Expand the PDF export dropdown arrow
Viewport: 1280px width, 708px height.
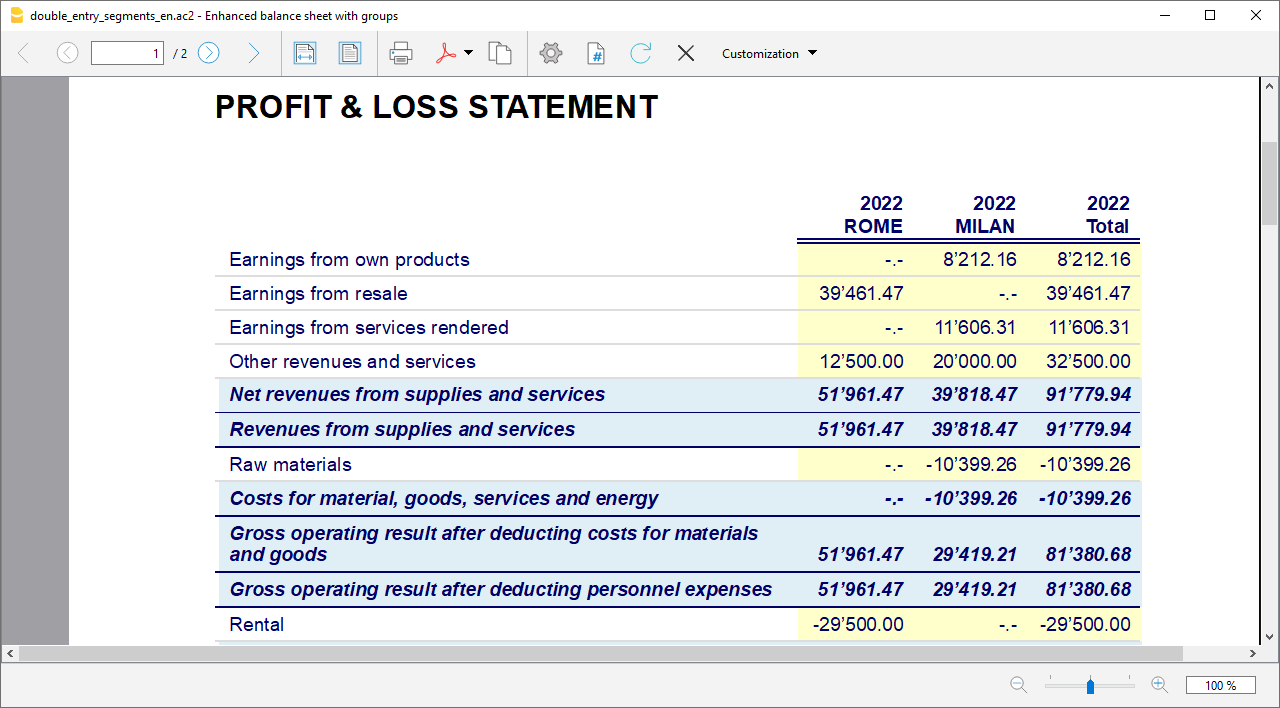(469, 54)
